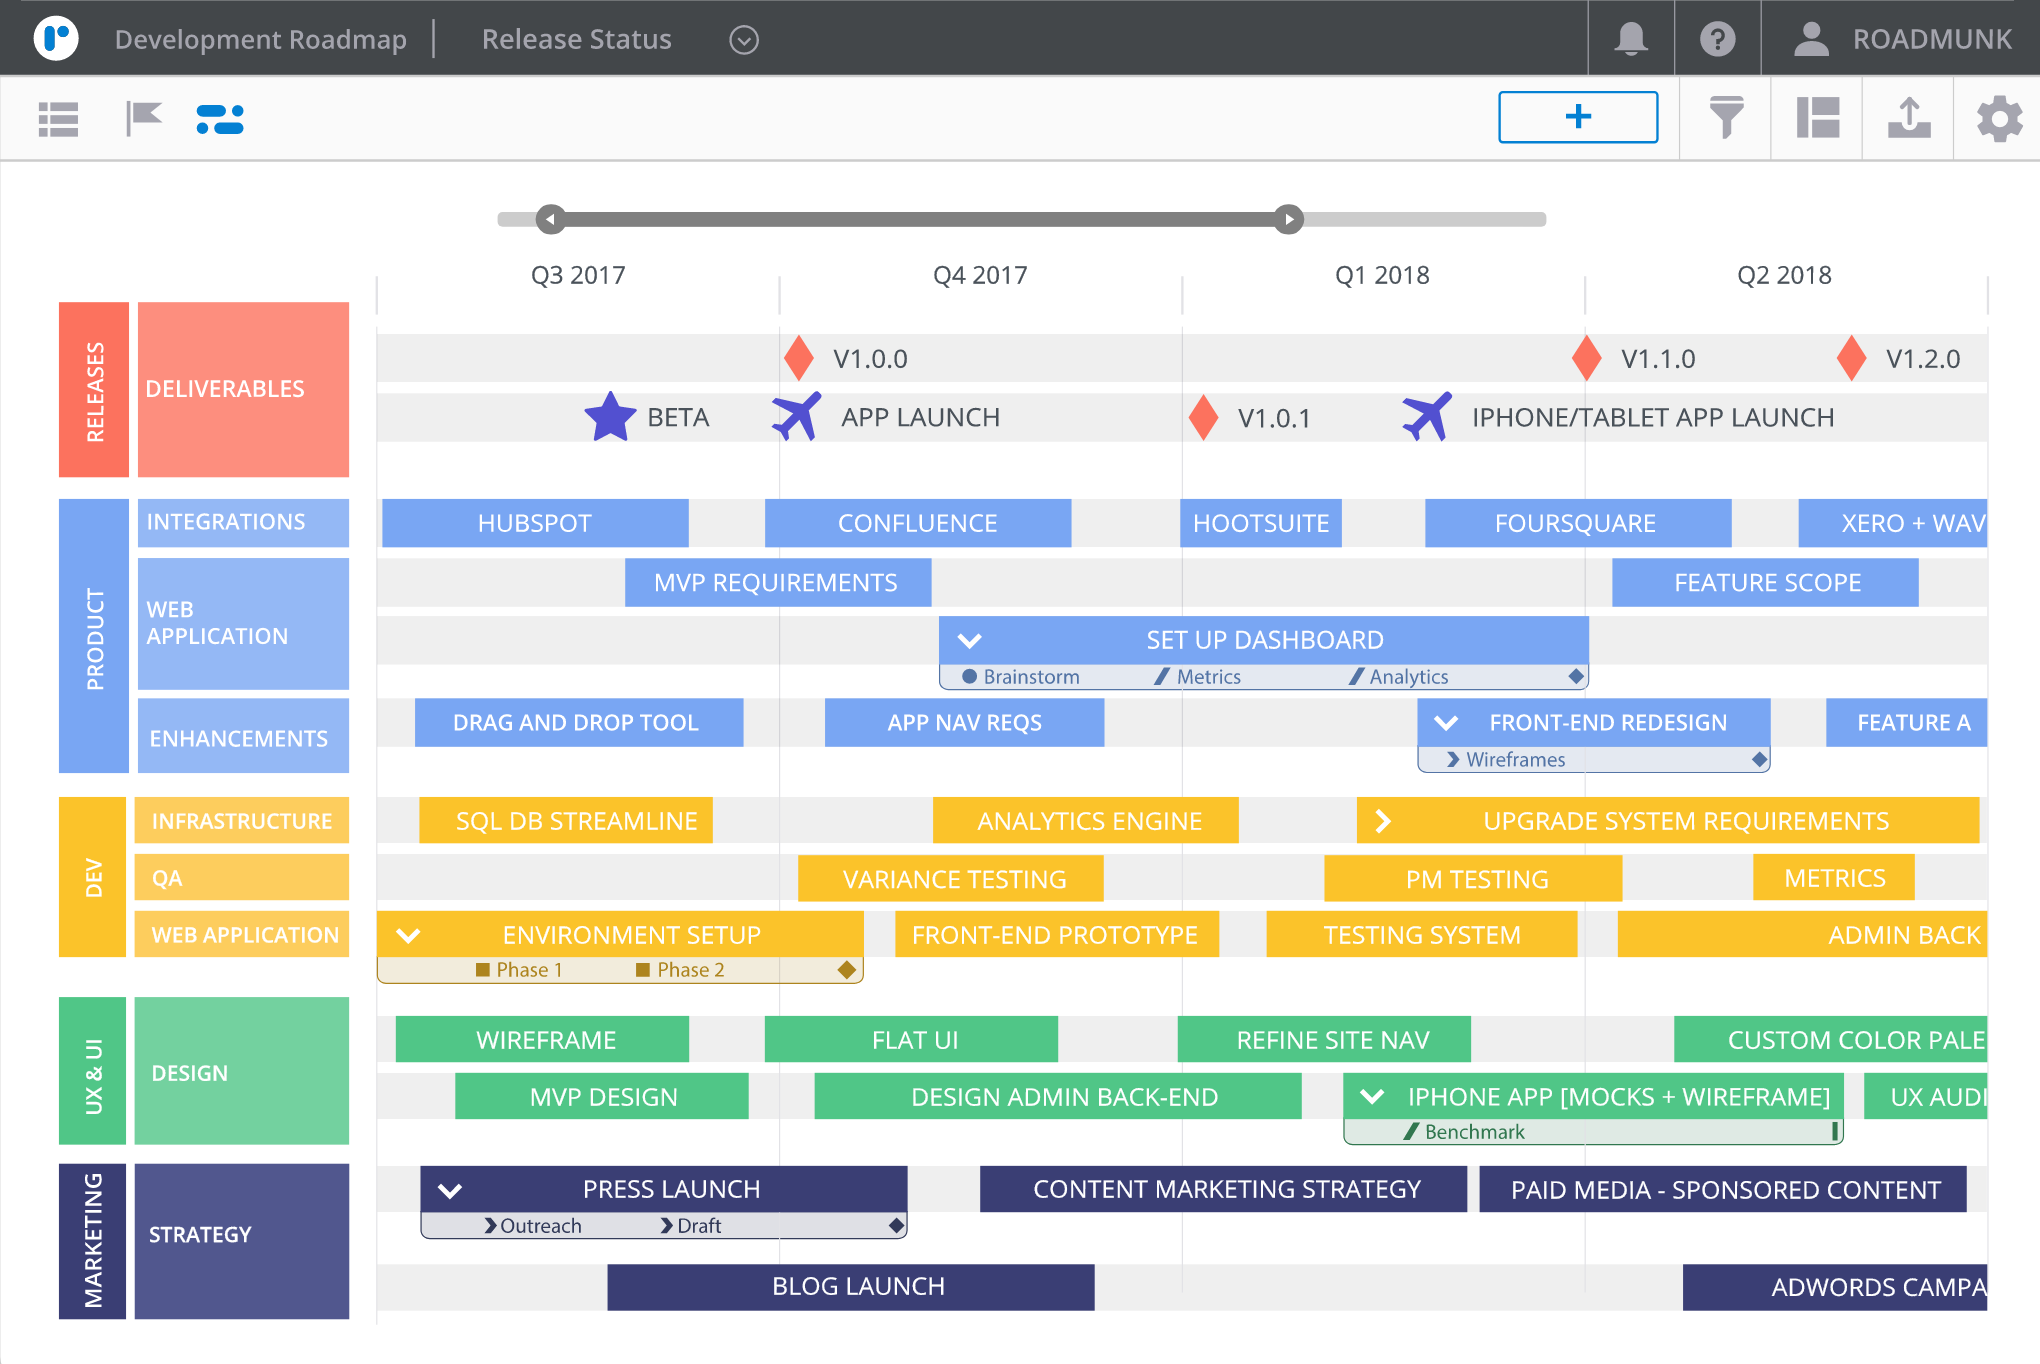The width and height of the screenshot is (2040, 1364).
Task: Click the V1.1.0 diamond milestone
Action: point(1586,358)
